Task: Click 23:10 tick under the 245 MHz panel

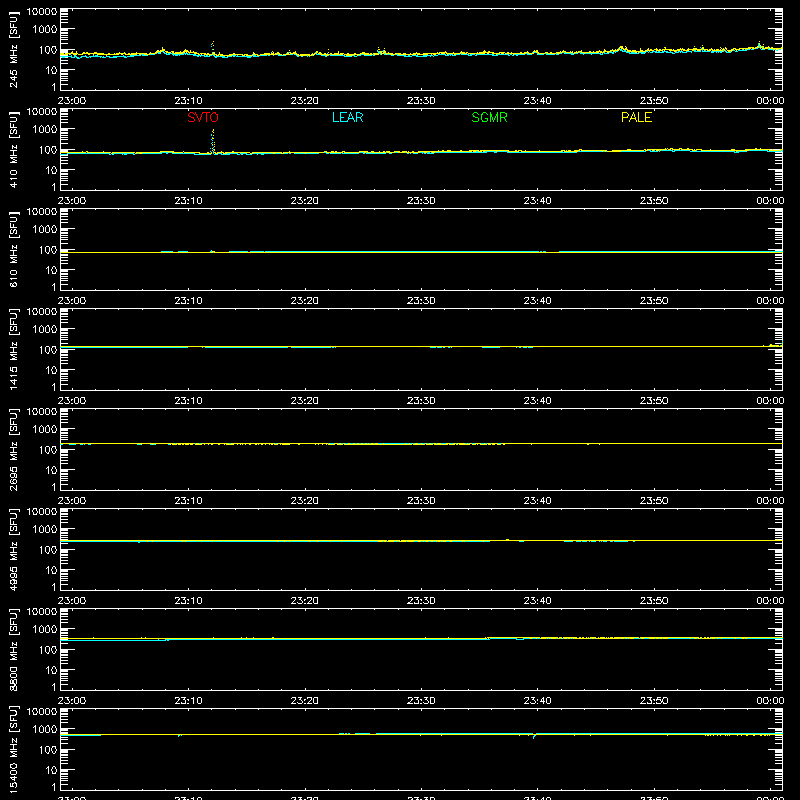Action: (188, 101)
